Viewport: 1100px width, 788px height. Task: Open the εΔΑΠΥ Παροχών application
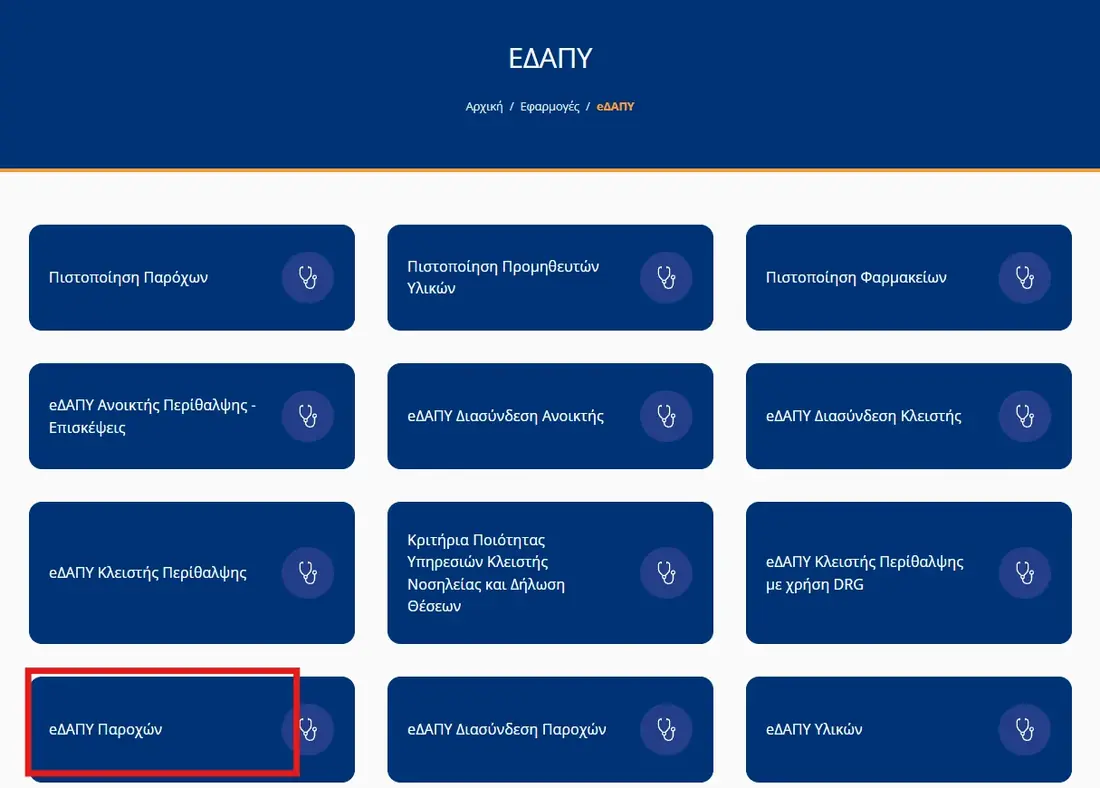(x=192, y=729)
